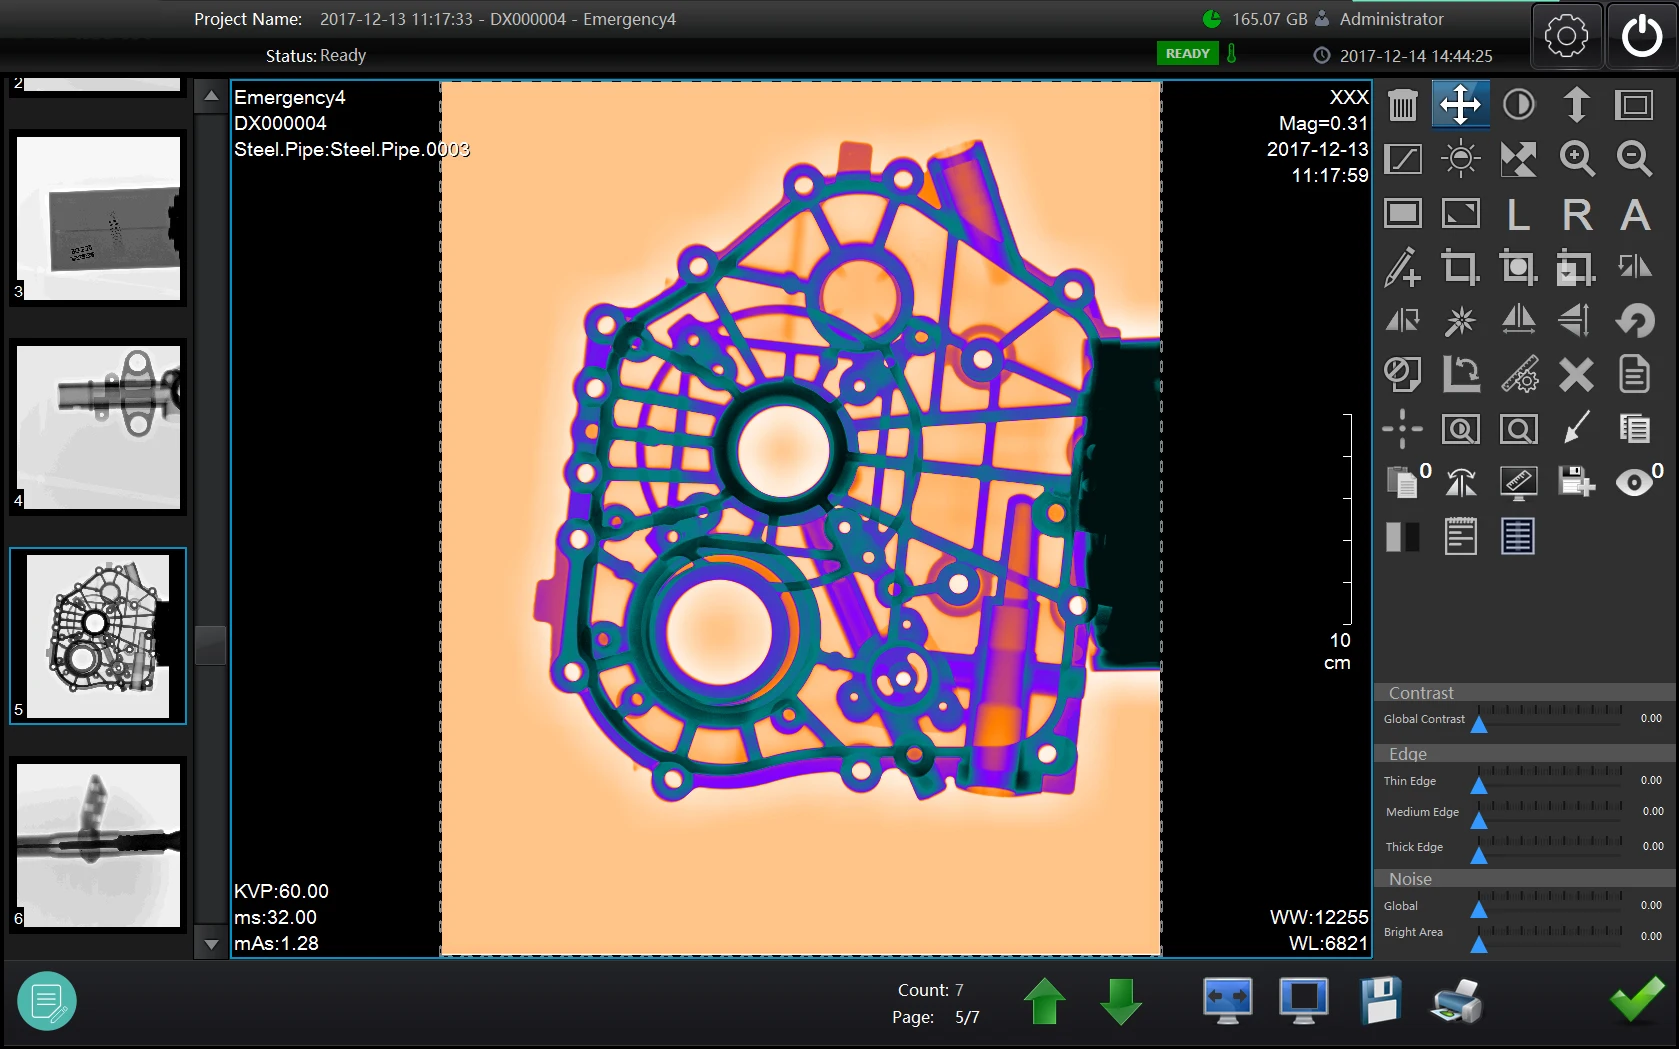Click the brightness sun icon

1460,159
